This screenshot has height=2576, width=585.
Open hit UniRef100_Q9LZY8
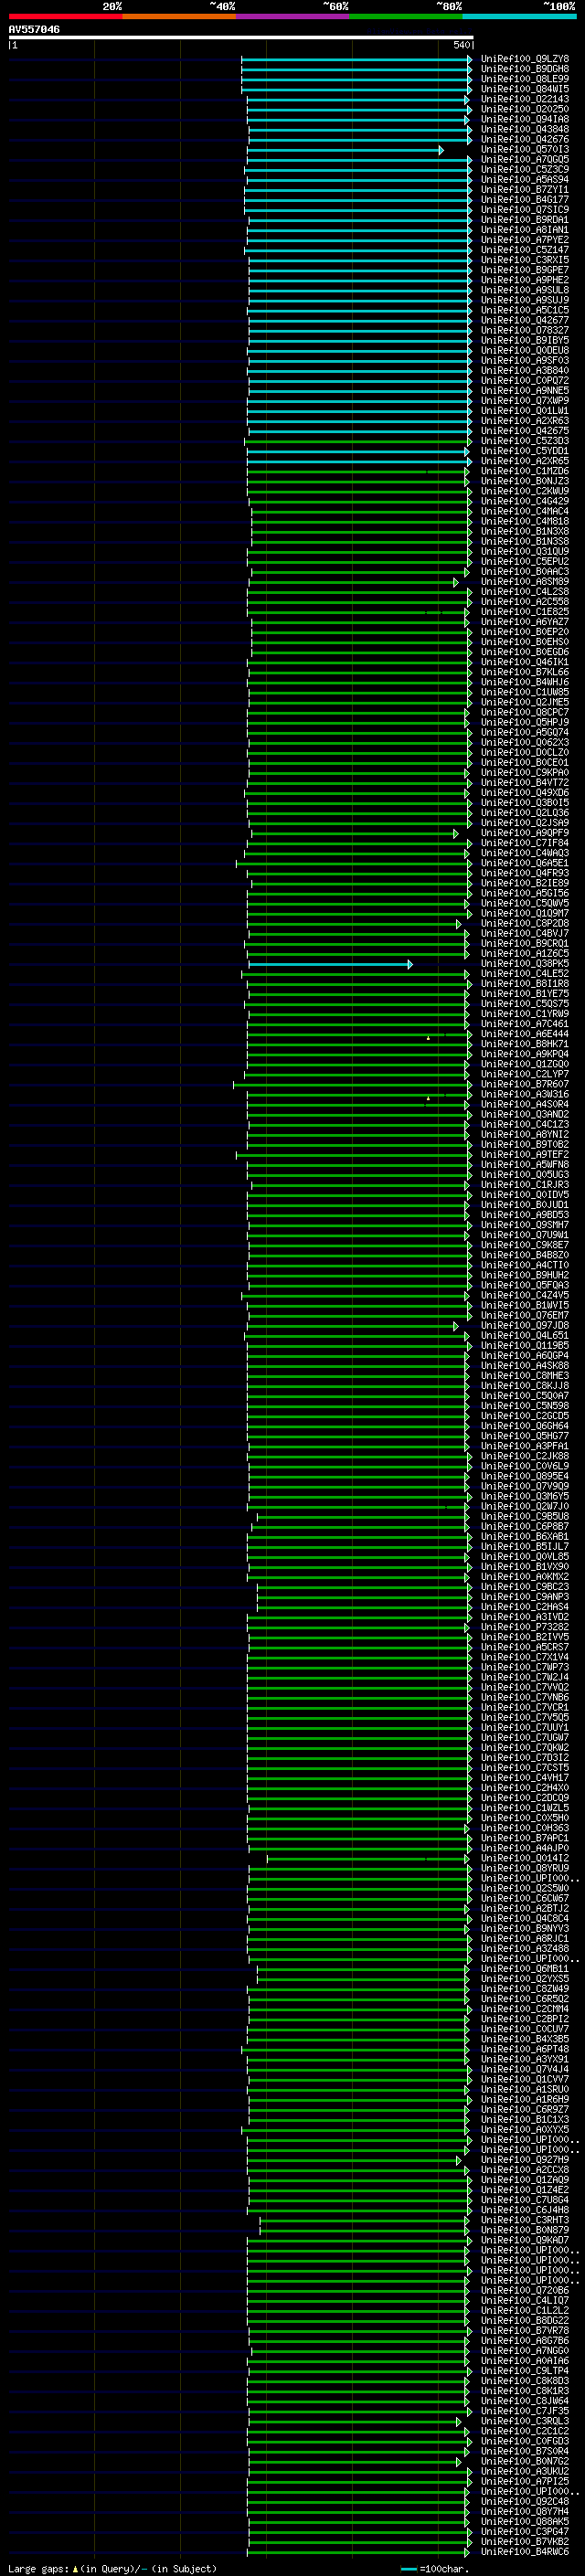[525, 59]
